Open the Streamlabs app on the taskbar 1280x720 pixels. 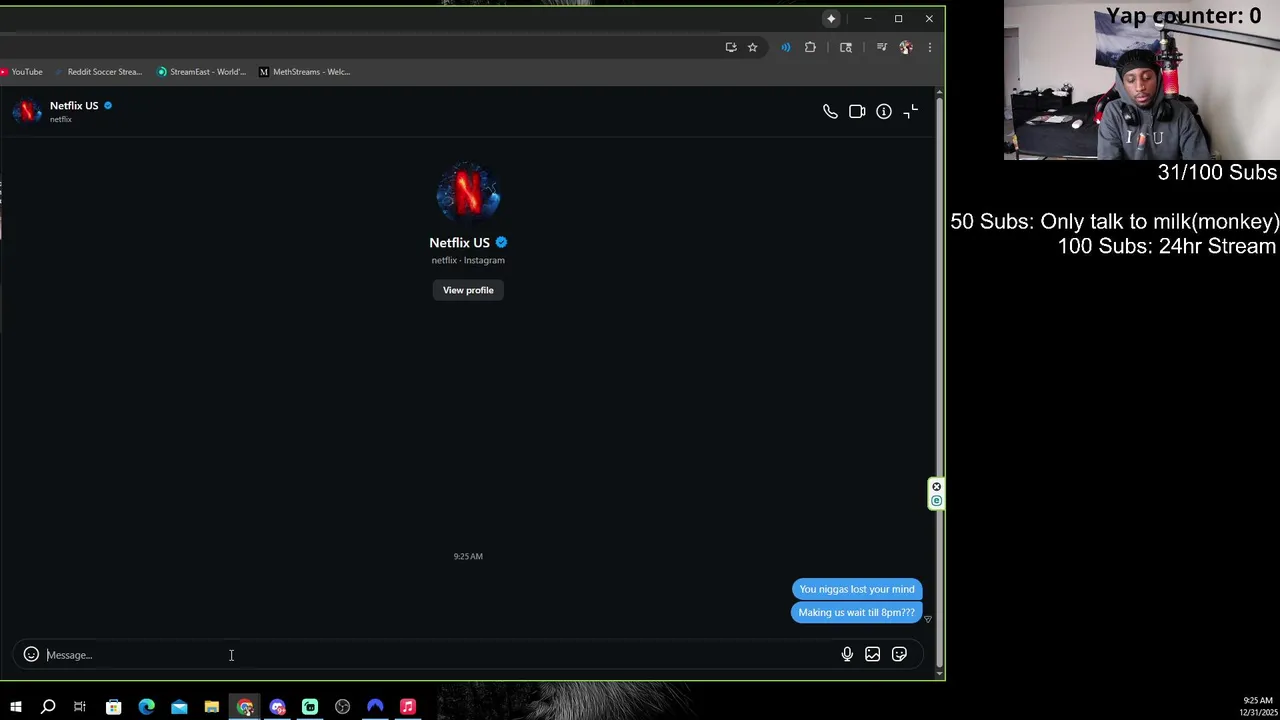tap(310, 707)
